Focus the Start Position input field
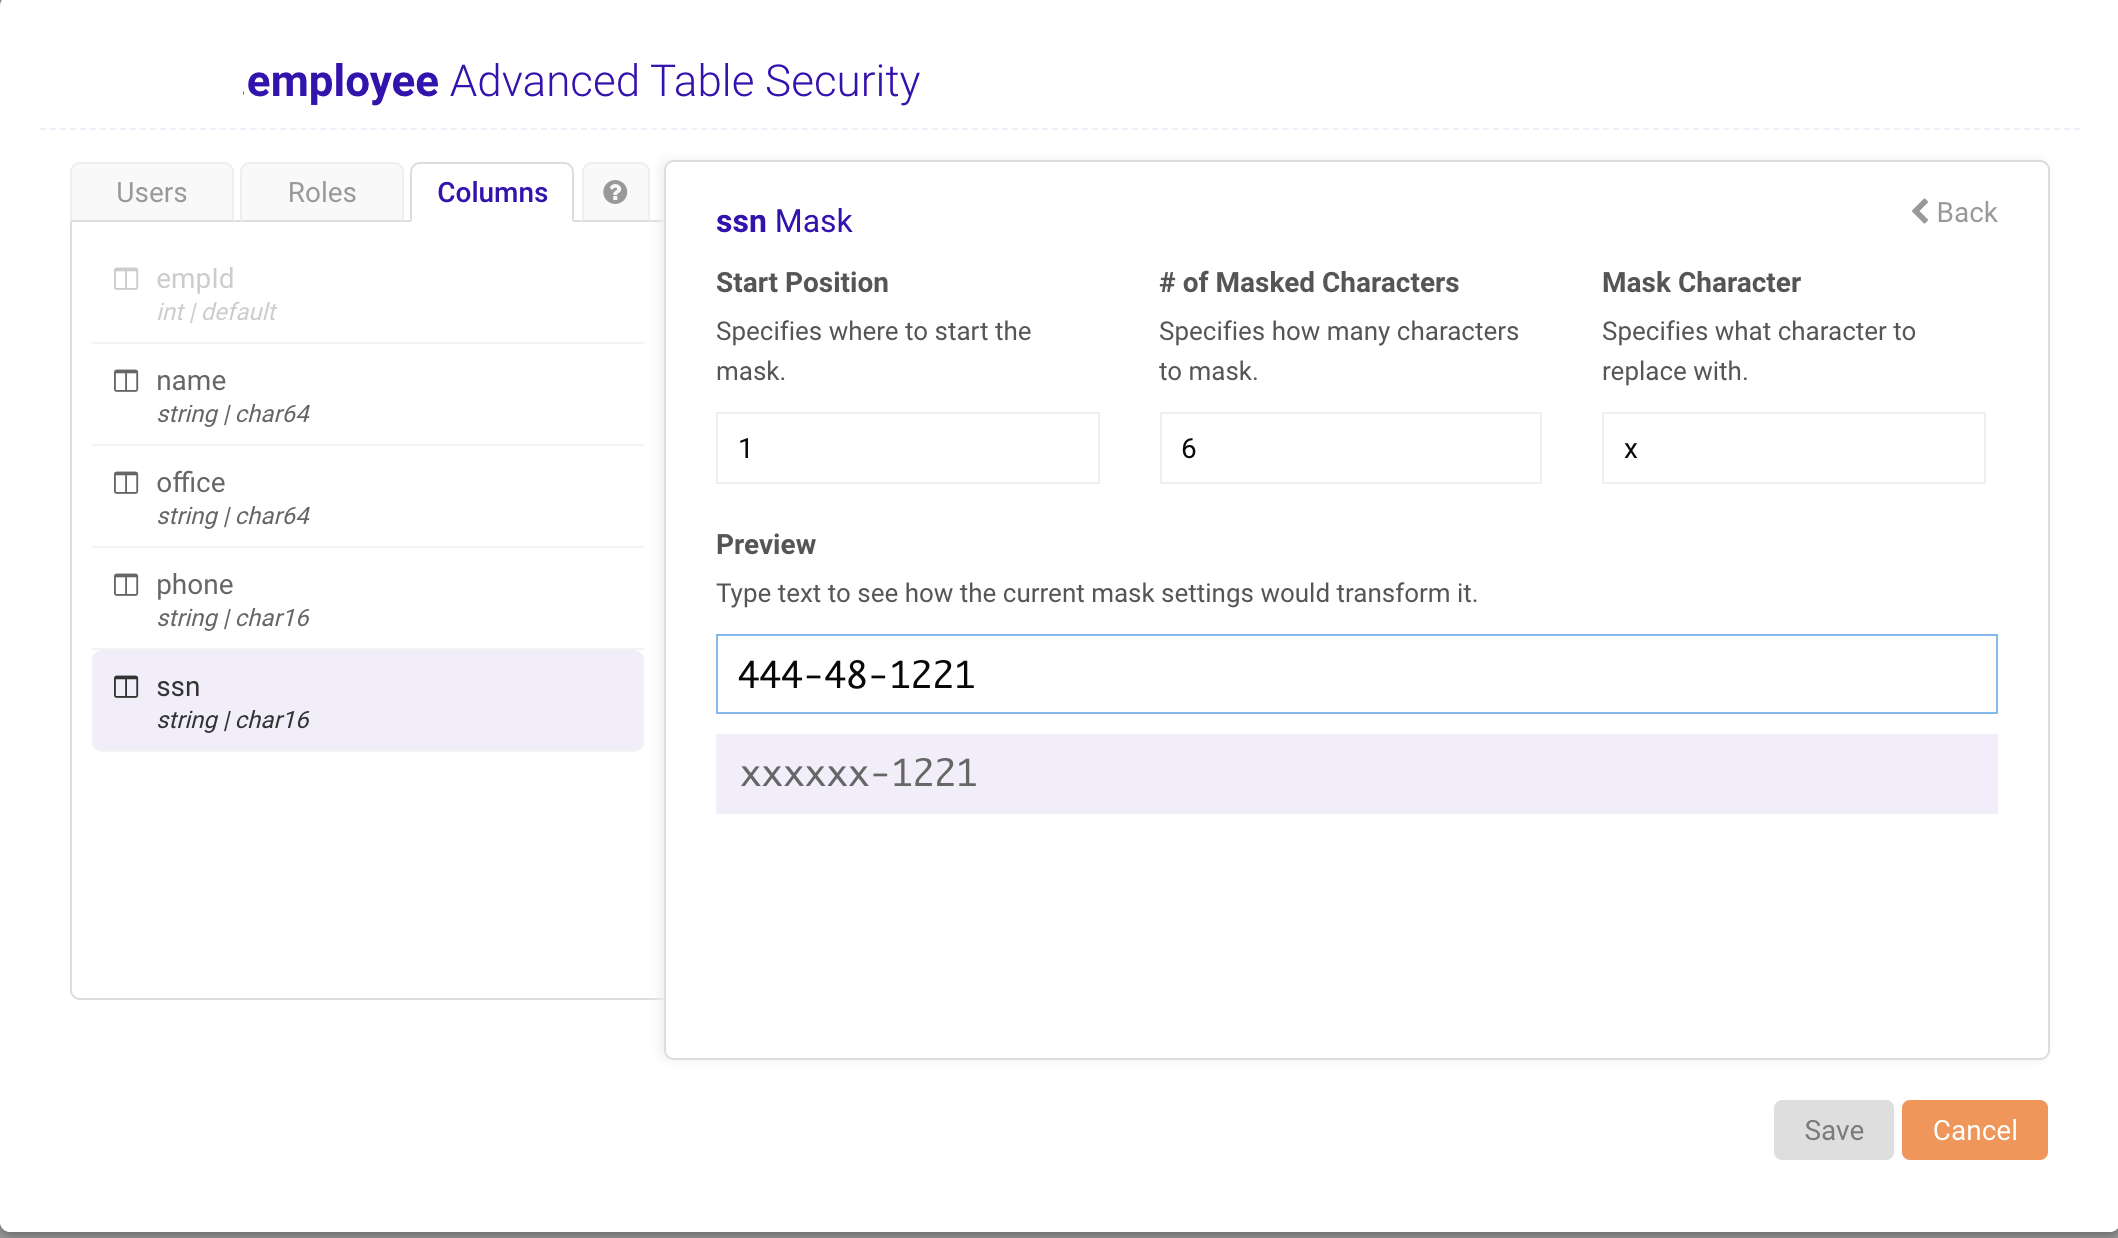 pos(907,448)
